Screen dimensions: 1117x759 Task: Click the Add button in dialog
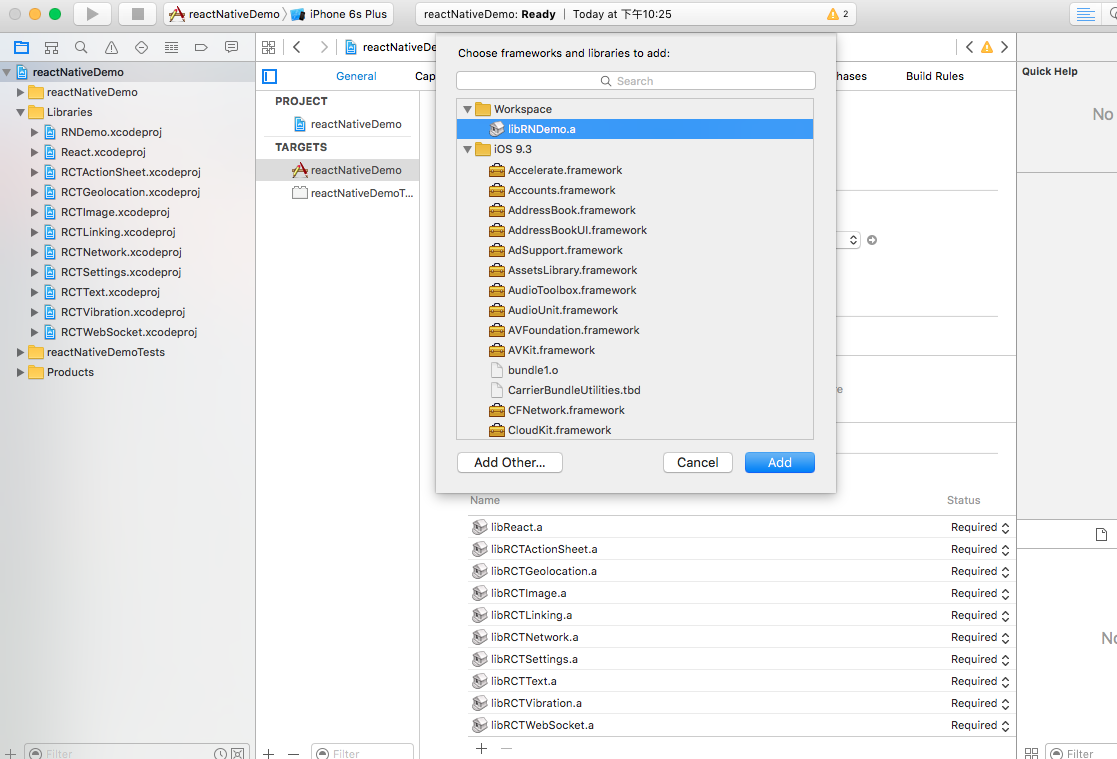point(779,462)
